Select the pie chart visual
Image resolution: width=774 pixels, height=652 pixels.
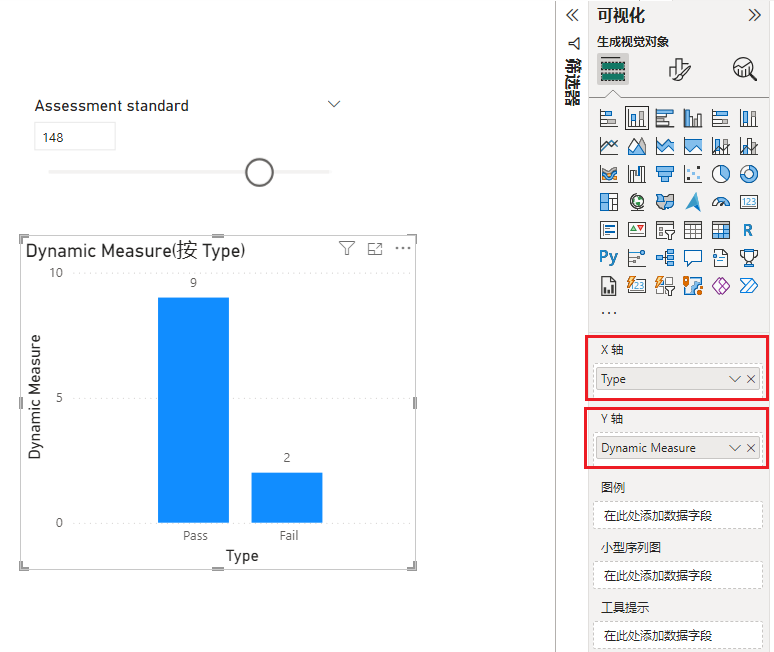[721, 174]
